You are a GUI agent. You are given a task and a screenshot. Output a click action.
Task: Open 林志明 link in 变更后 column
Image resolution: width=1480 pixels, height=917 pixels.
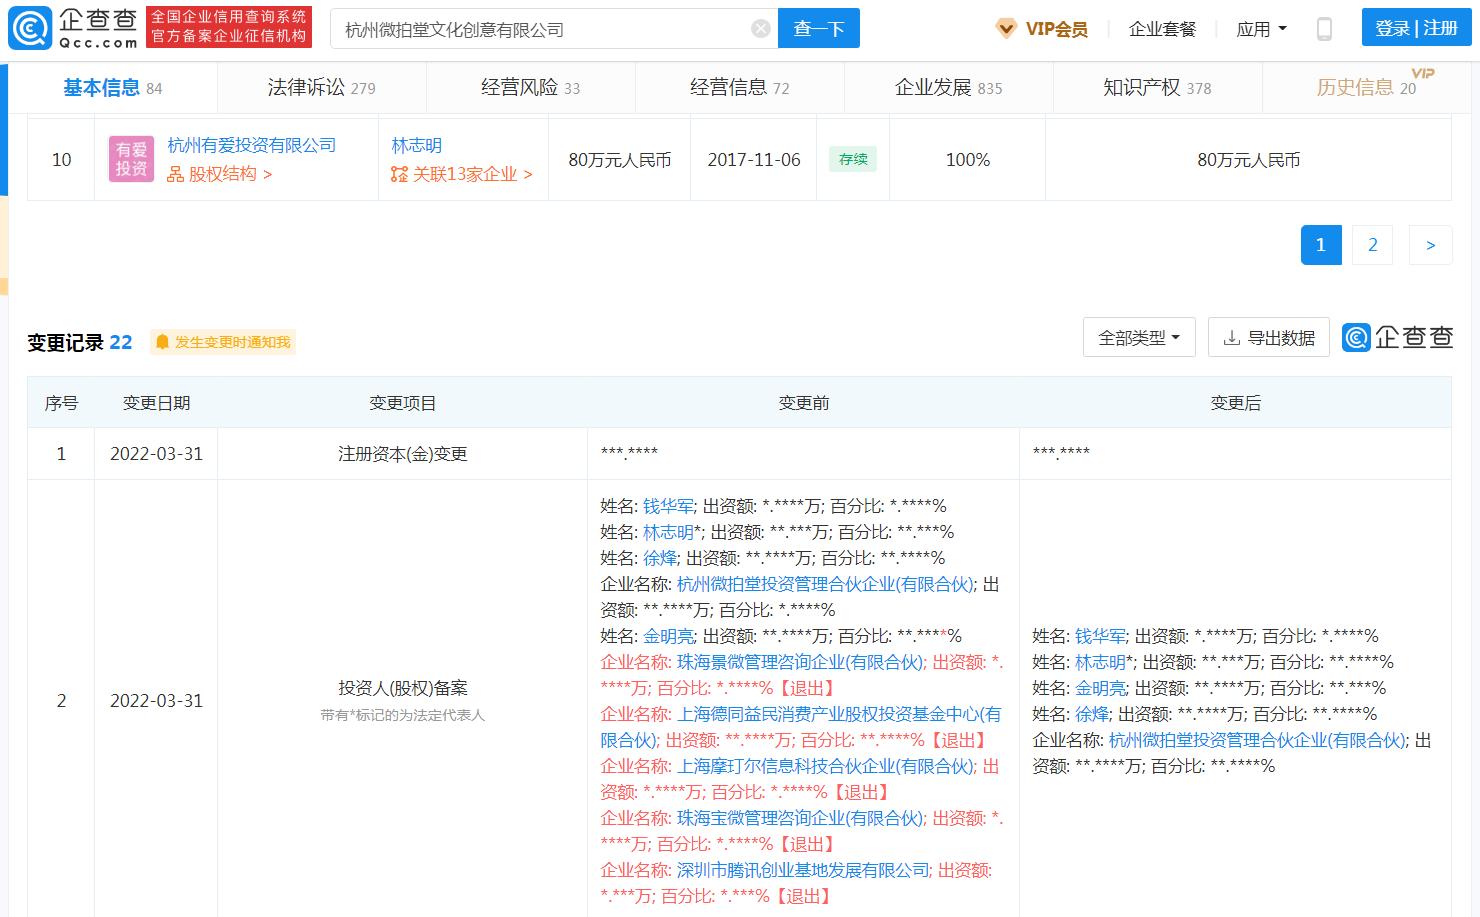[1100, 662]
